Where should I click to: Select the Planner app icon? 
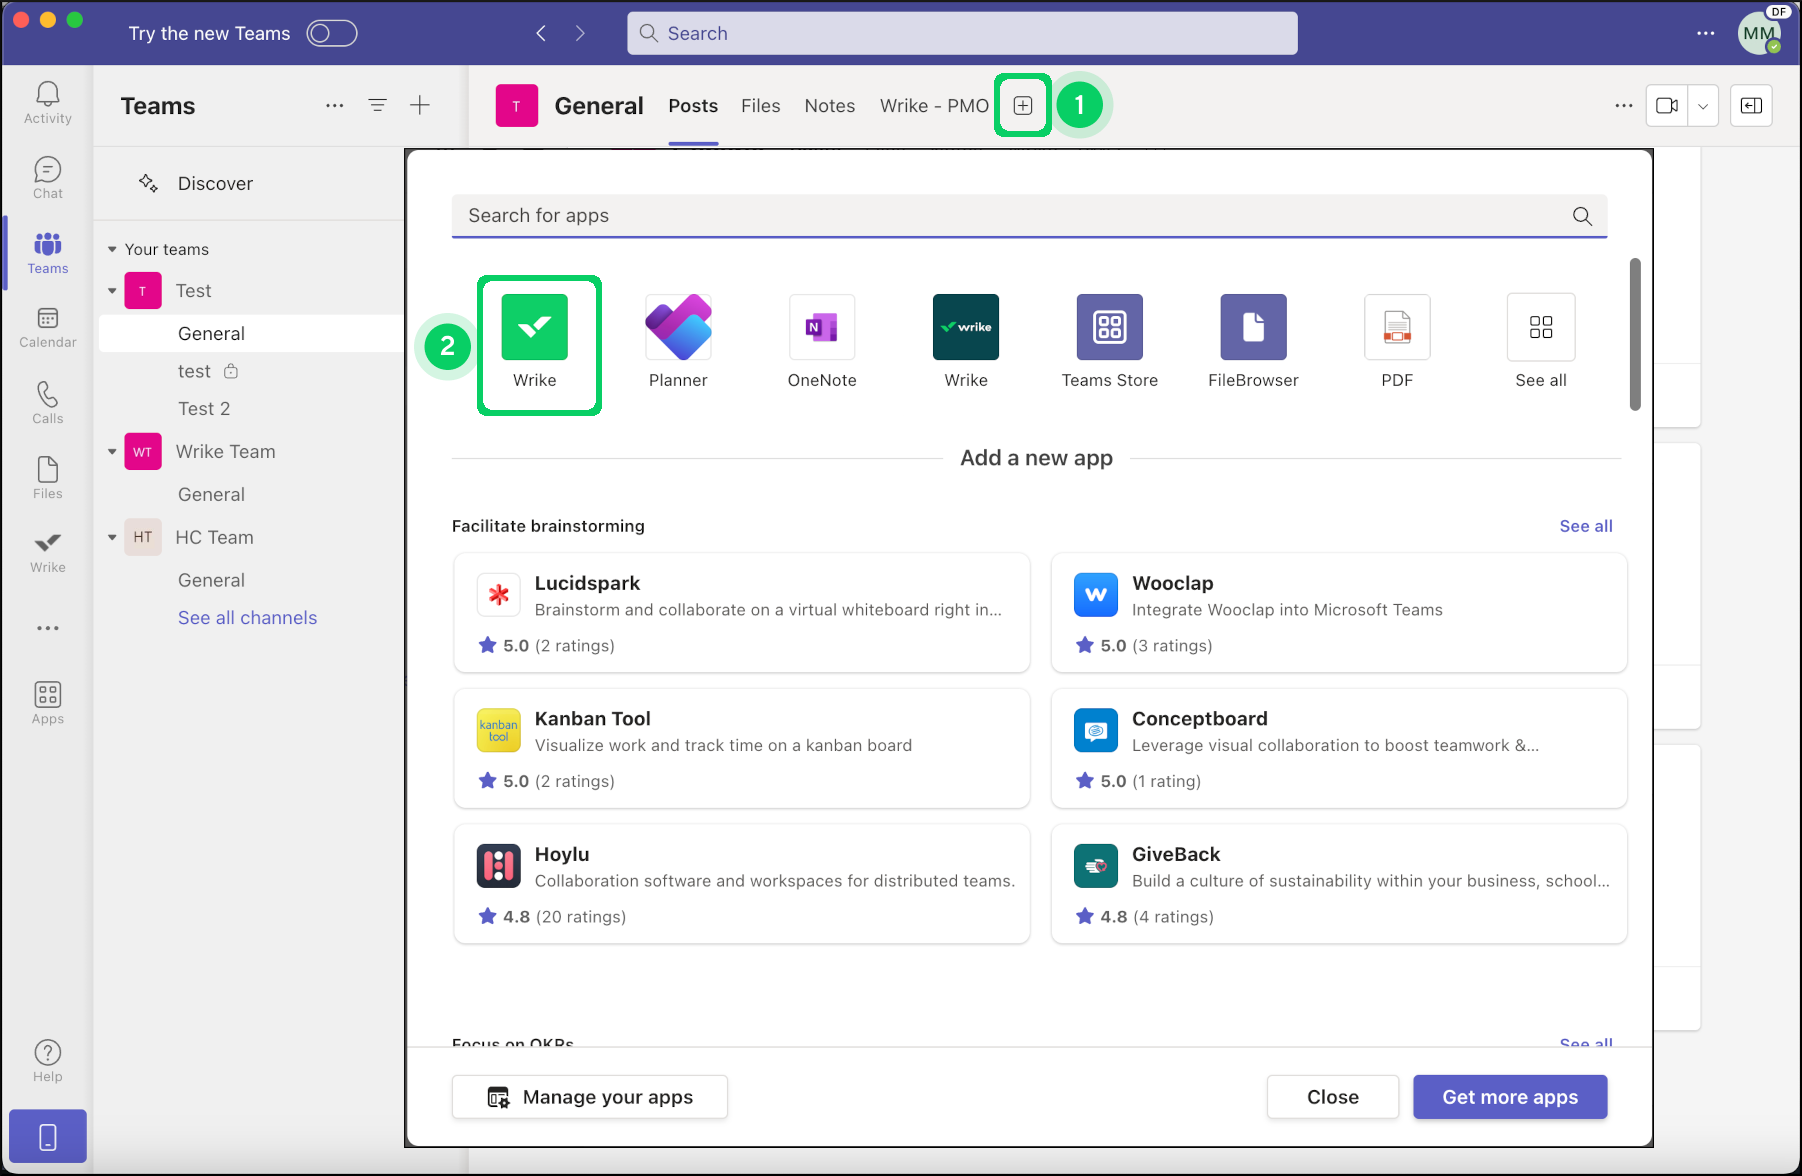coord(678,327)
